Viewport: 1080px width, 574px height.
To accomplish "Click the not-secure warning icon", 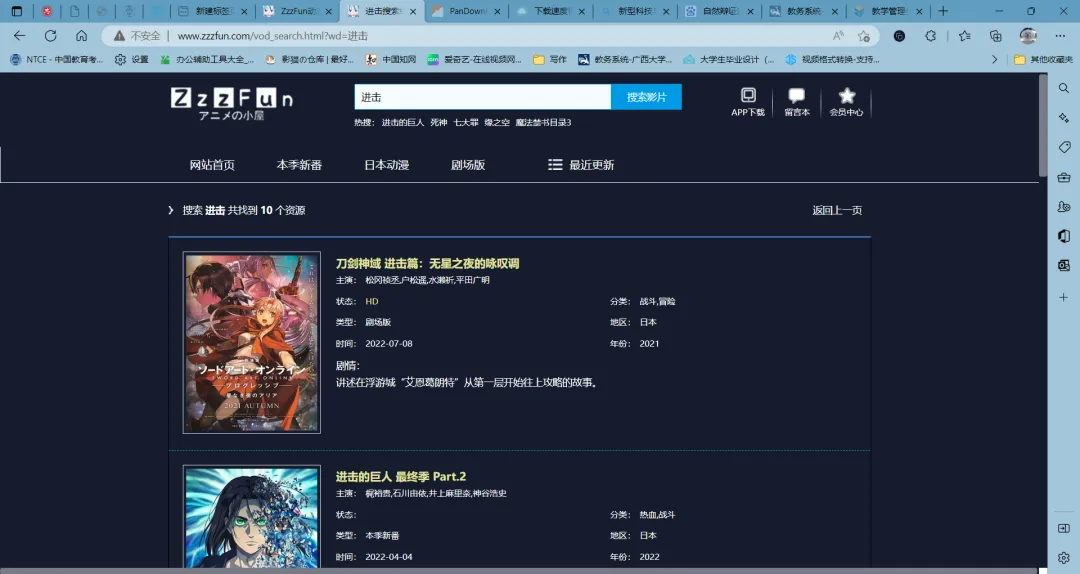I will [x=119, y=36].
